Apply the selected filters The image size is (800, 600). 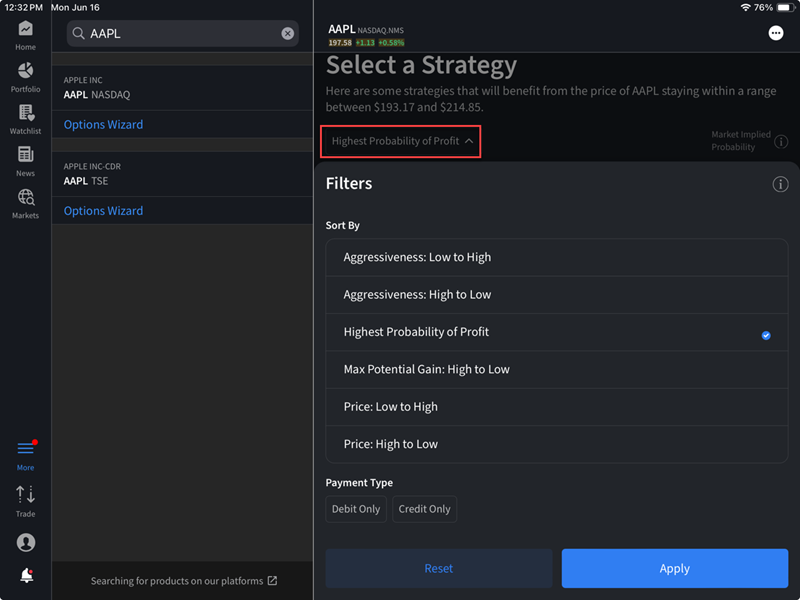(x=674, y=568)
